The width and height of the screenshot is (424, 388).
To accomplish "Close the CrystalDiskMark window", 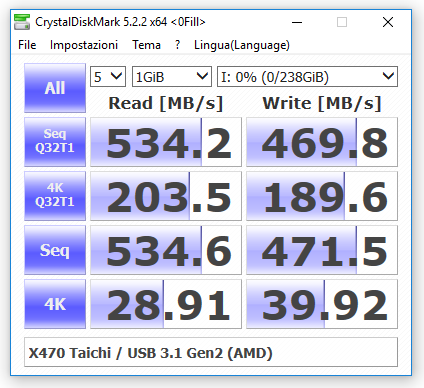I will (388, 22).
